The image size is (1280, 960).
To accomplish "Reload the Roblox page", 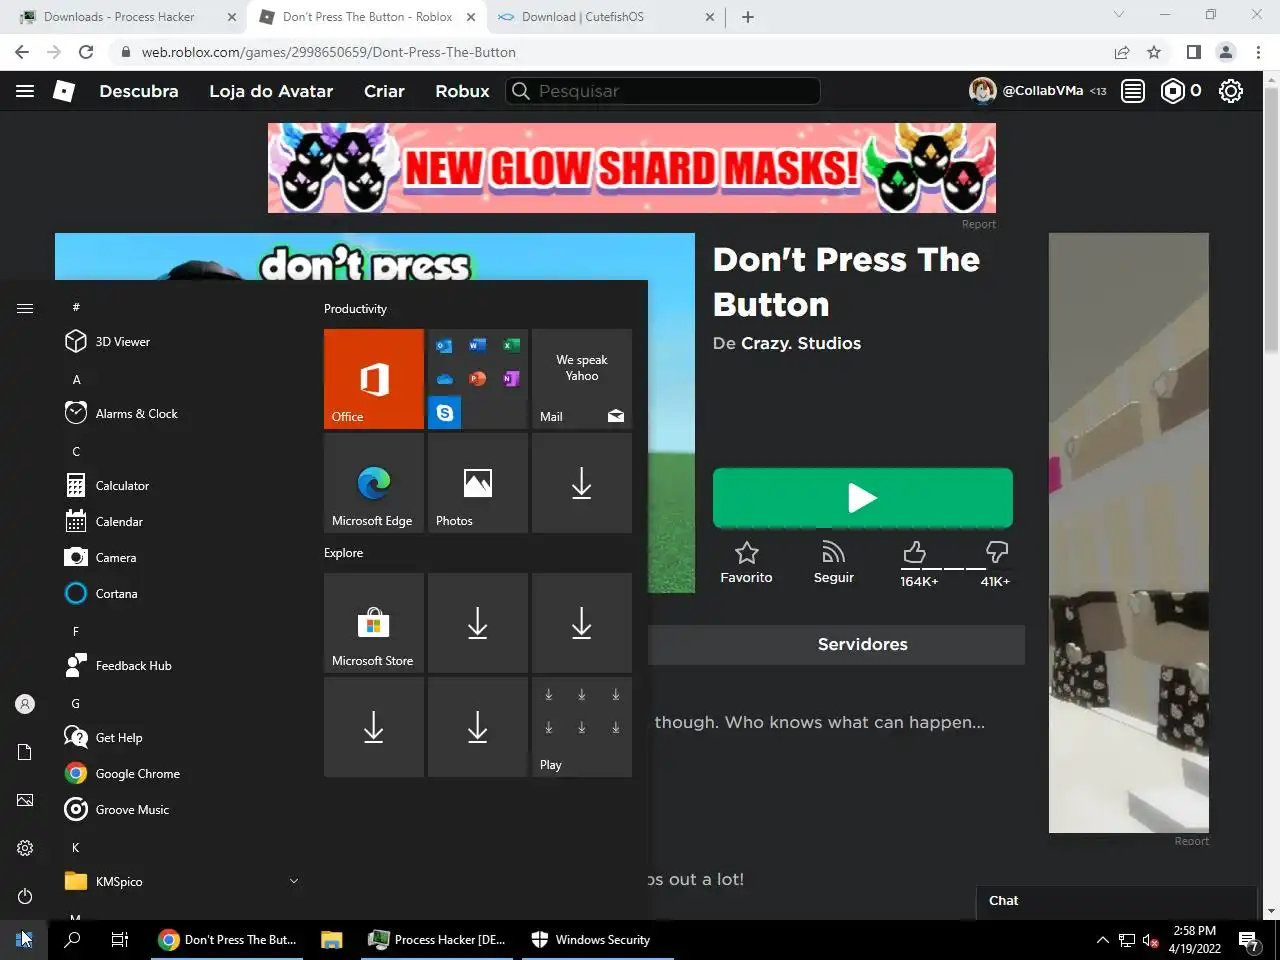I will pyautogui.click(x=86, y=52).
